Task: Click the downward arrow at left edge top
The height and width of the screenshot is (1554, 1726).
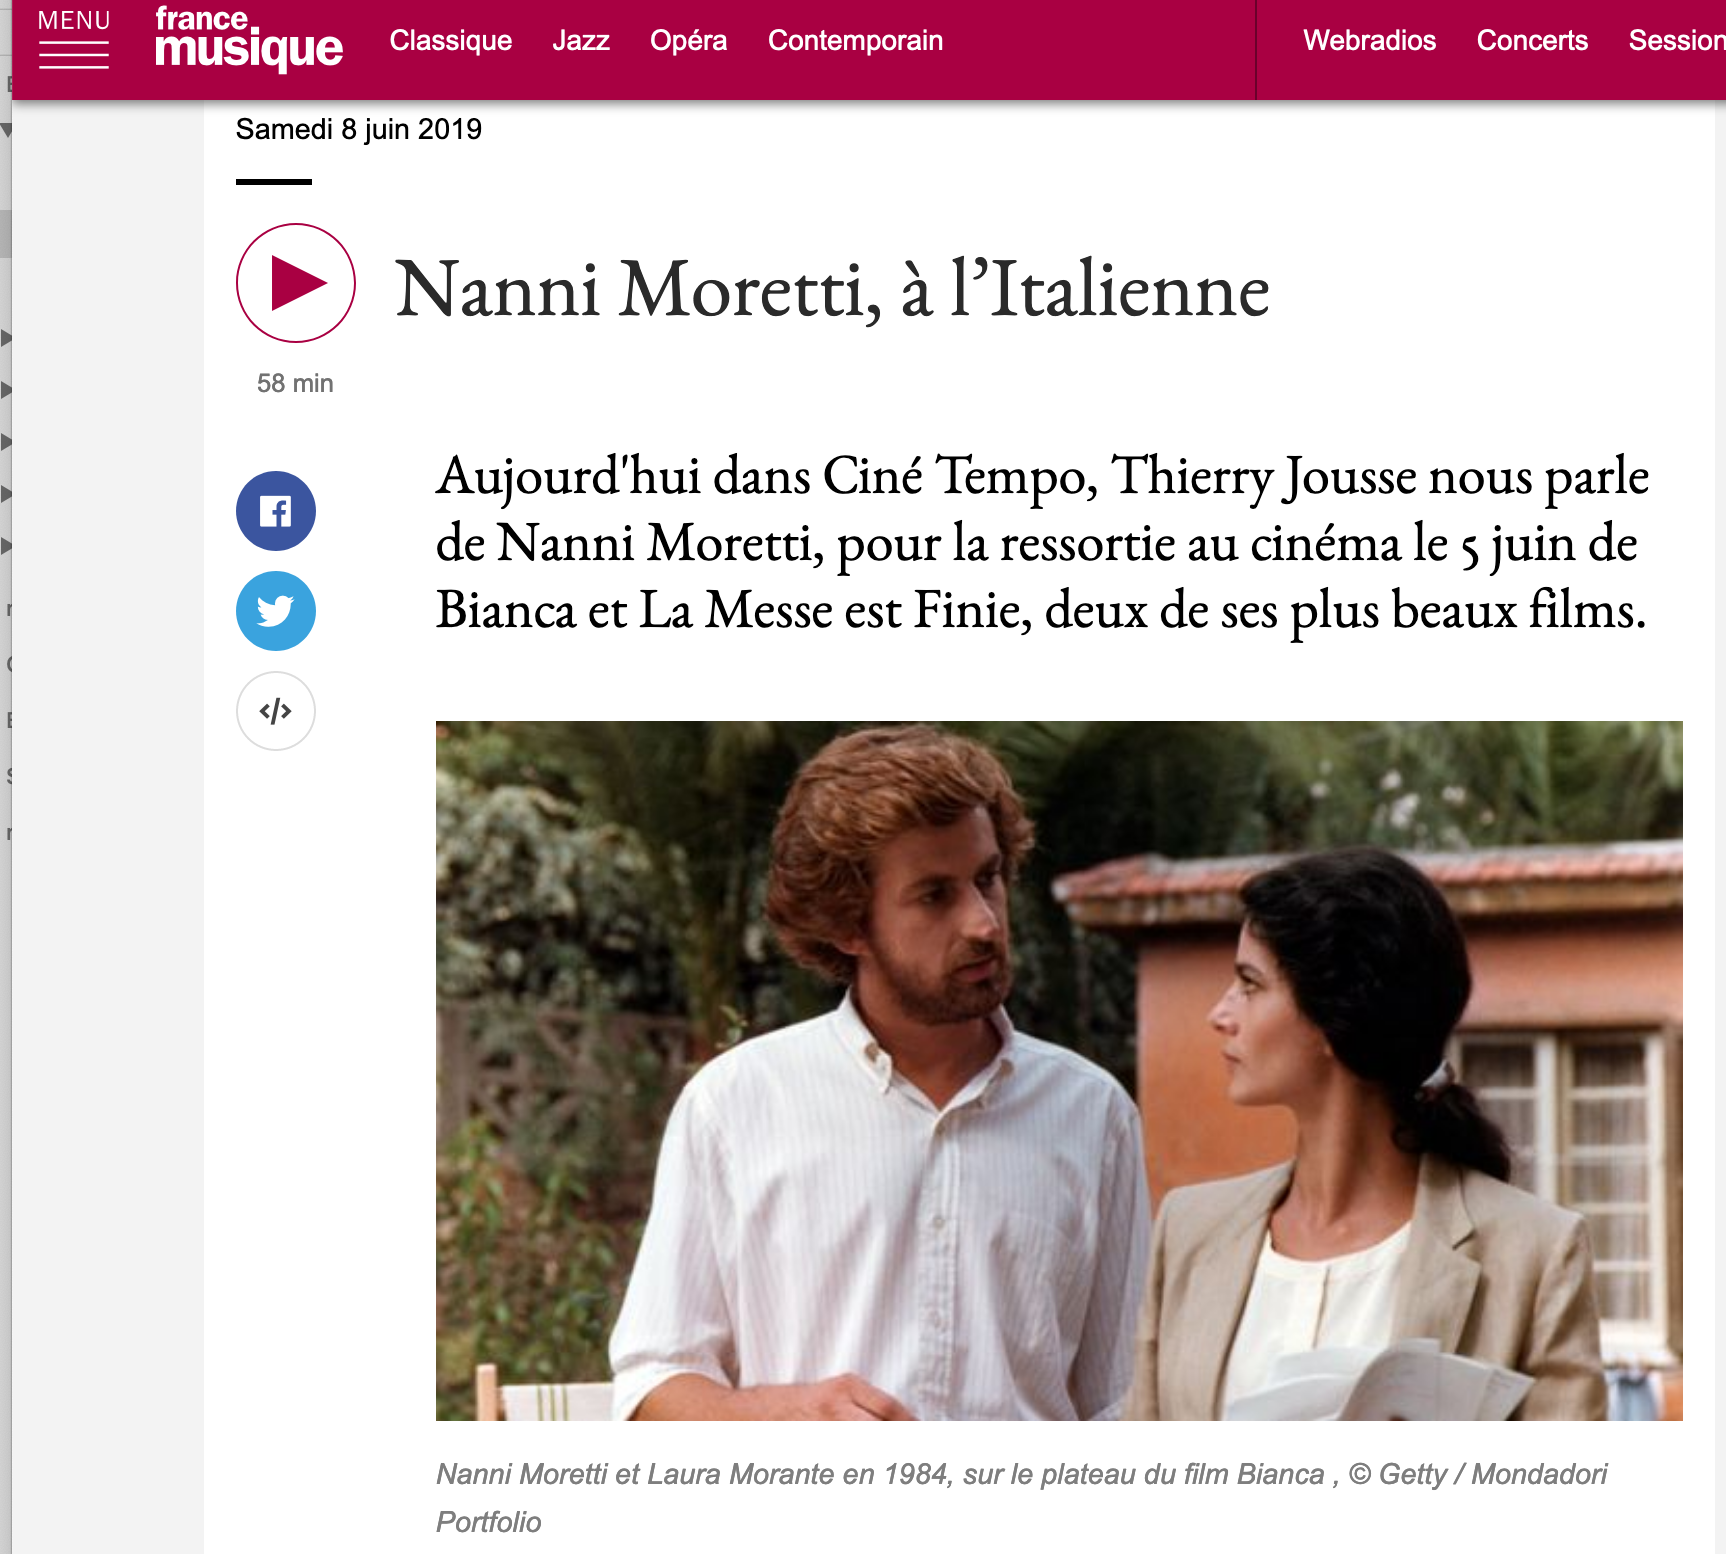Action: pos(6,130)
